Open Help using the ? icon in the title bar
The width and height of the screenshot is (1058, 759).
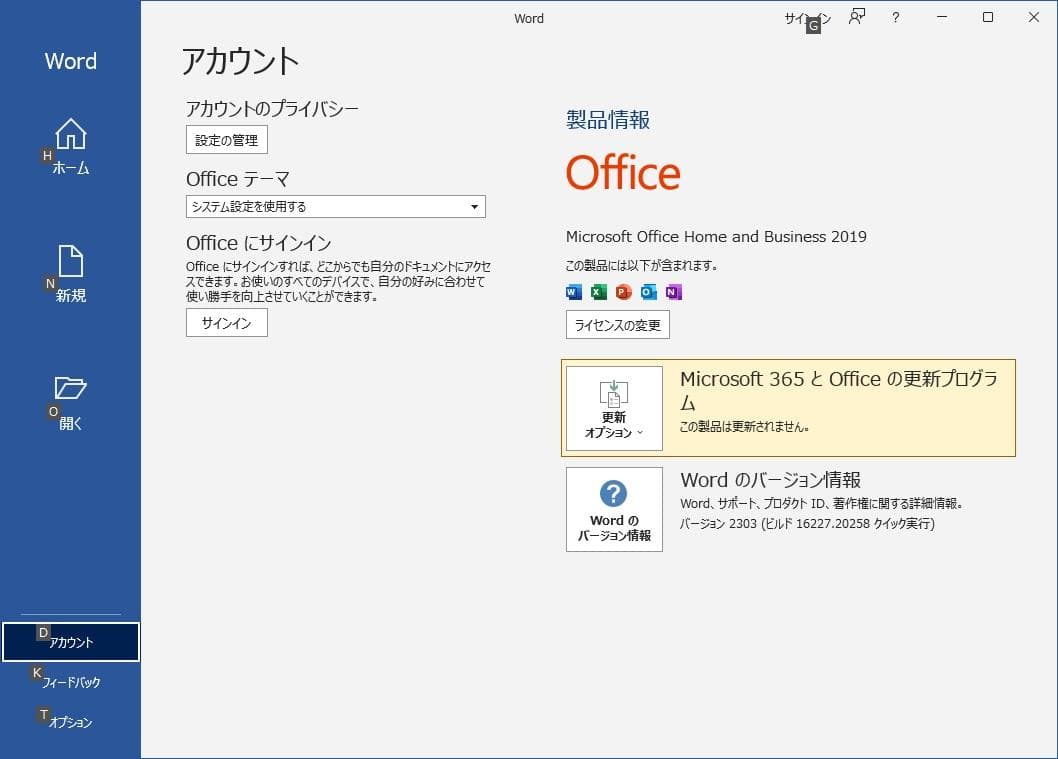click(896, 17)
